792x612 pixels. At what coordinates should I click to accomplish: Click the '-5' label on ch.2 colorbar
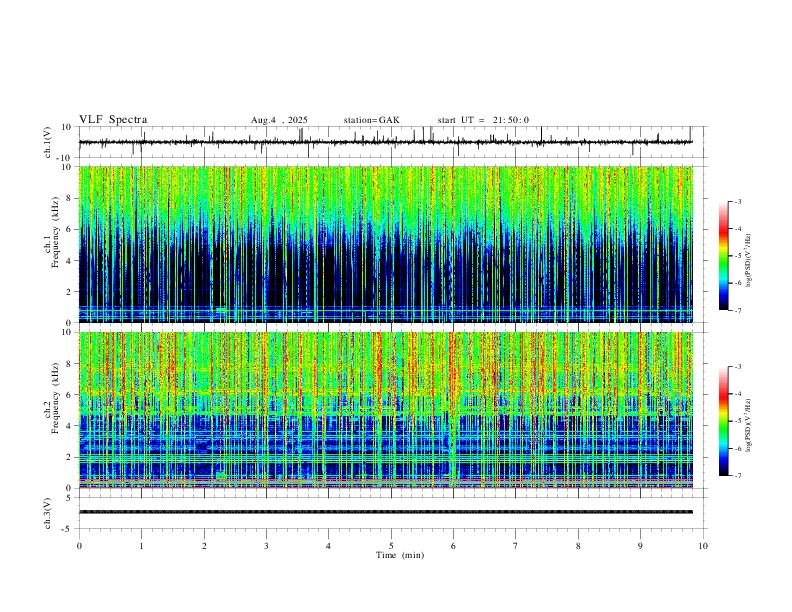tap(738, 421)
